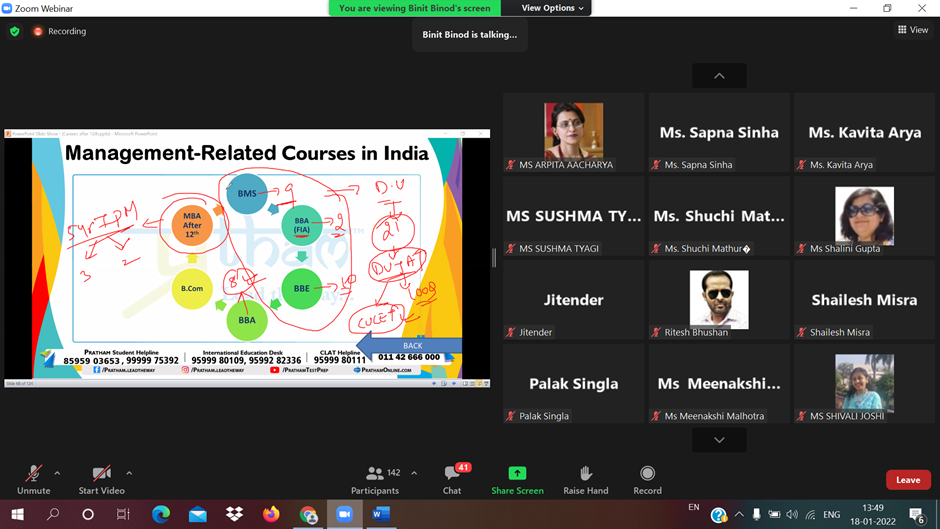Click the green encryption shield icon
940x529 pixels.
[x=14, y=31]
